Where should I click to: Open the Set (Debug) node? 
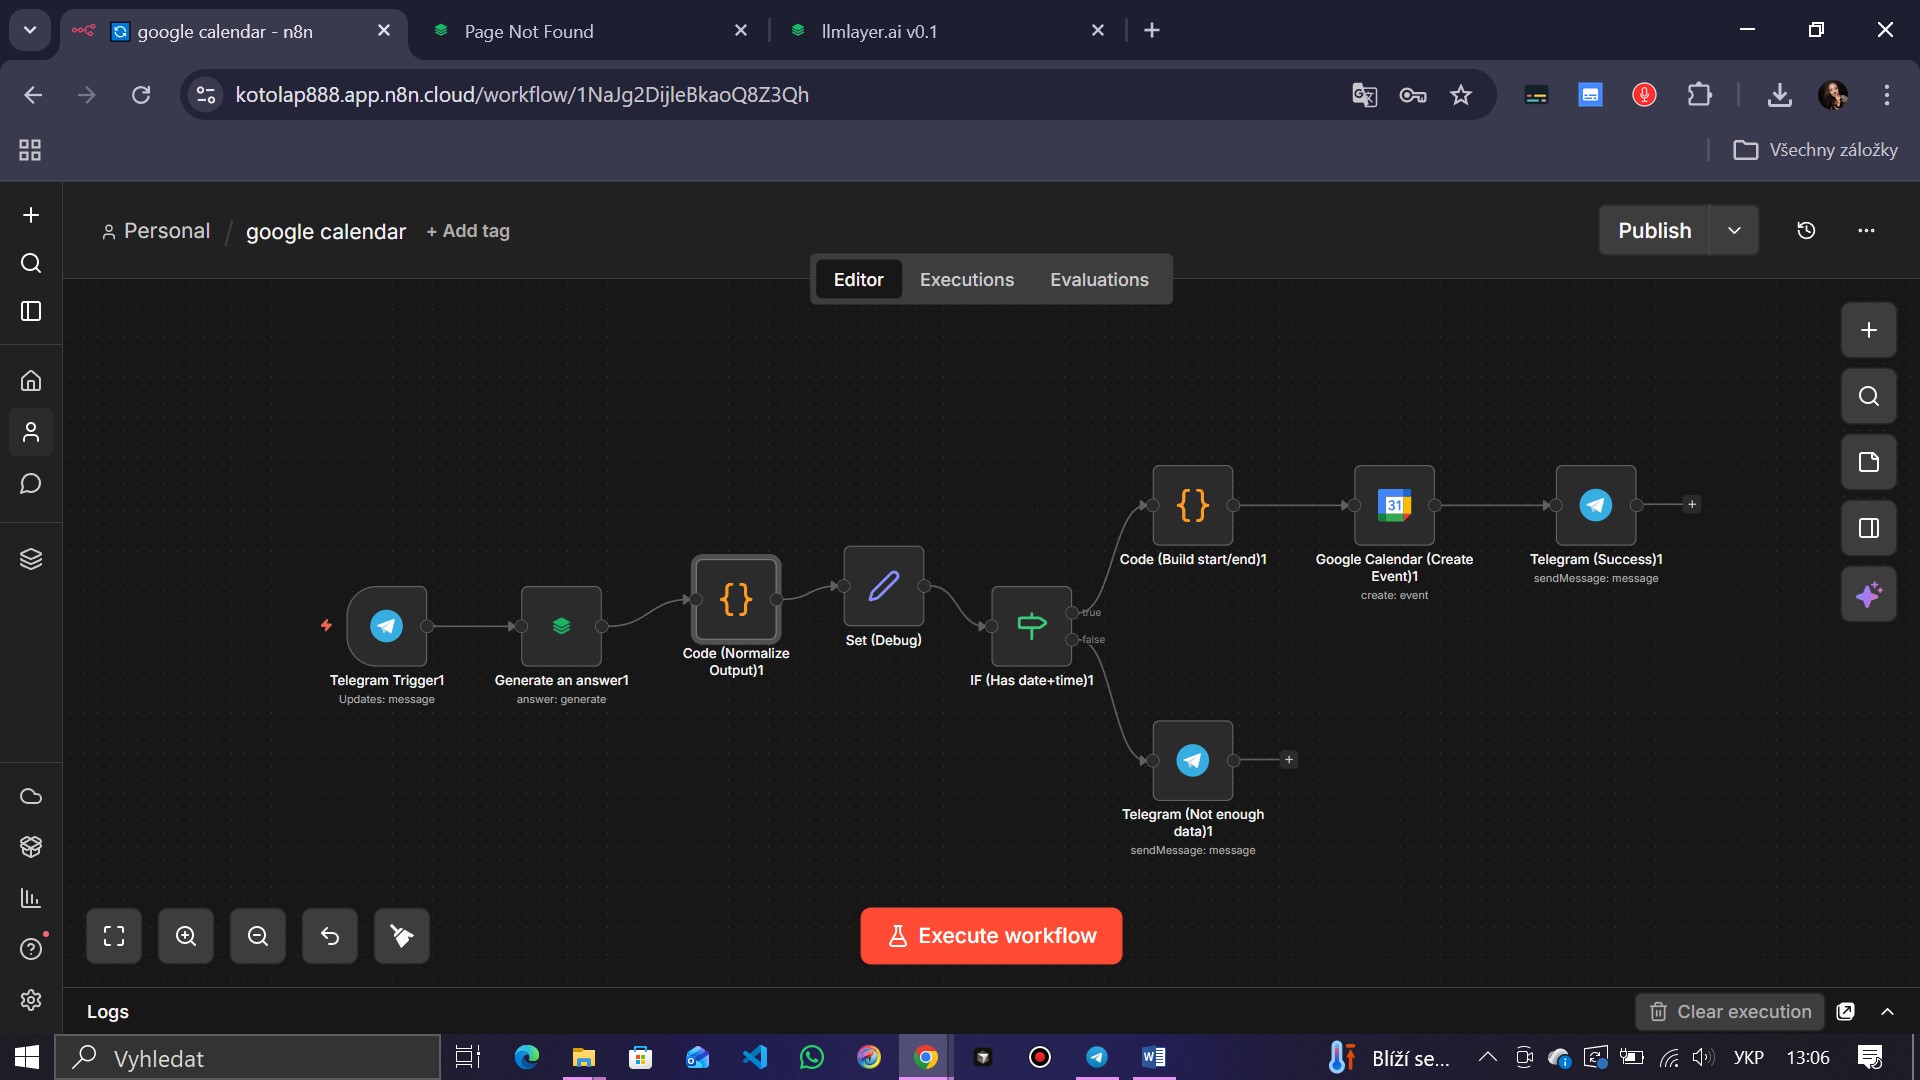click(884, 586)
